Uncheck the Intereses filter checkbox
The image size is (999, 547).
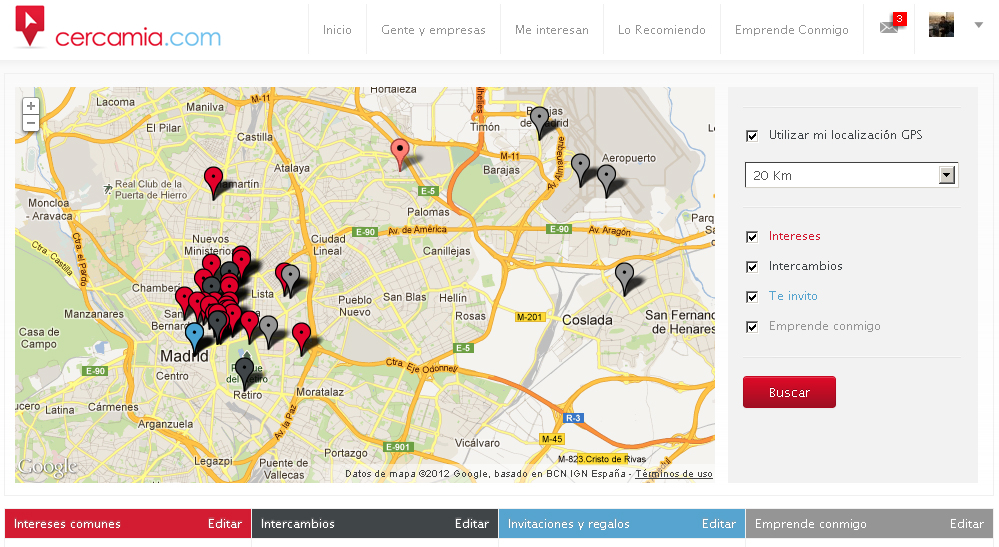coord(752,237)
